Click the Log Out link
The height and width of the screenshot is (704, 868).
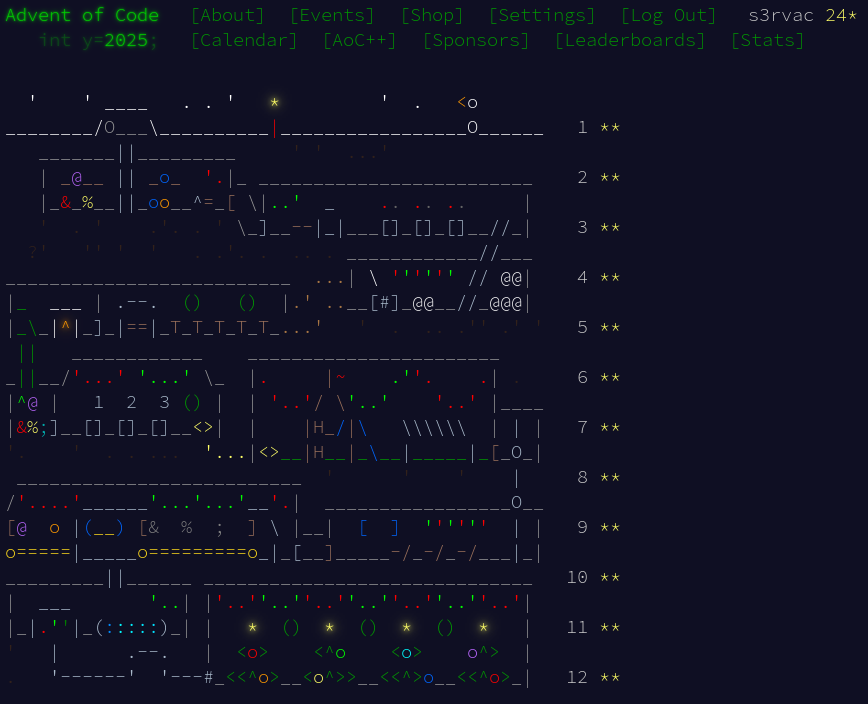pyautogui.click(x=668, y=15)
